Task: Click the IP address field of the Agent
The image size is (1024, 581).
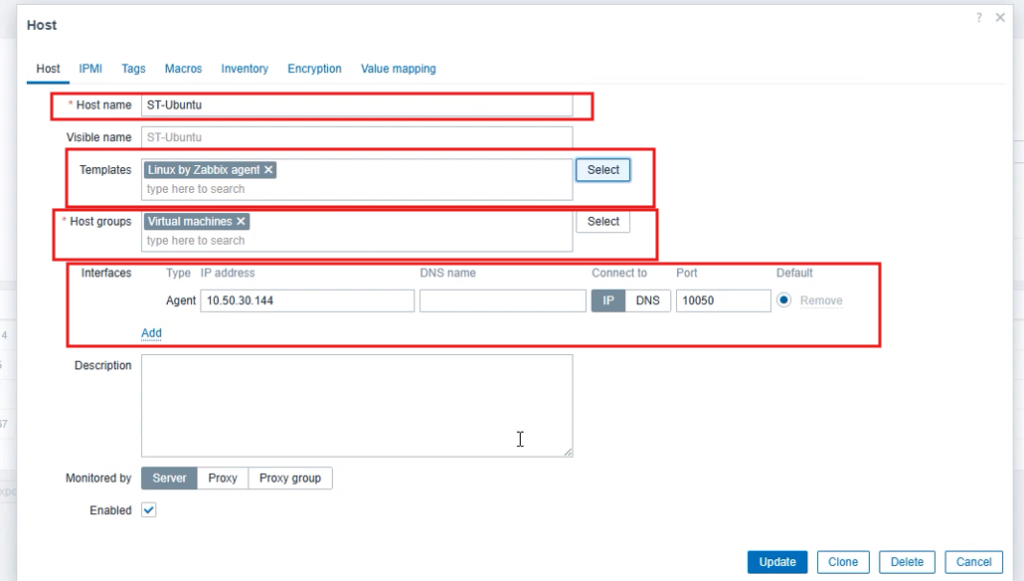Action: click(x=307, y=301)
